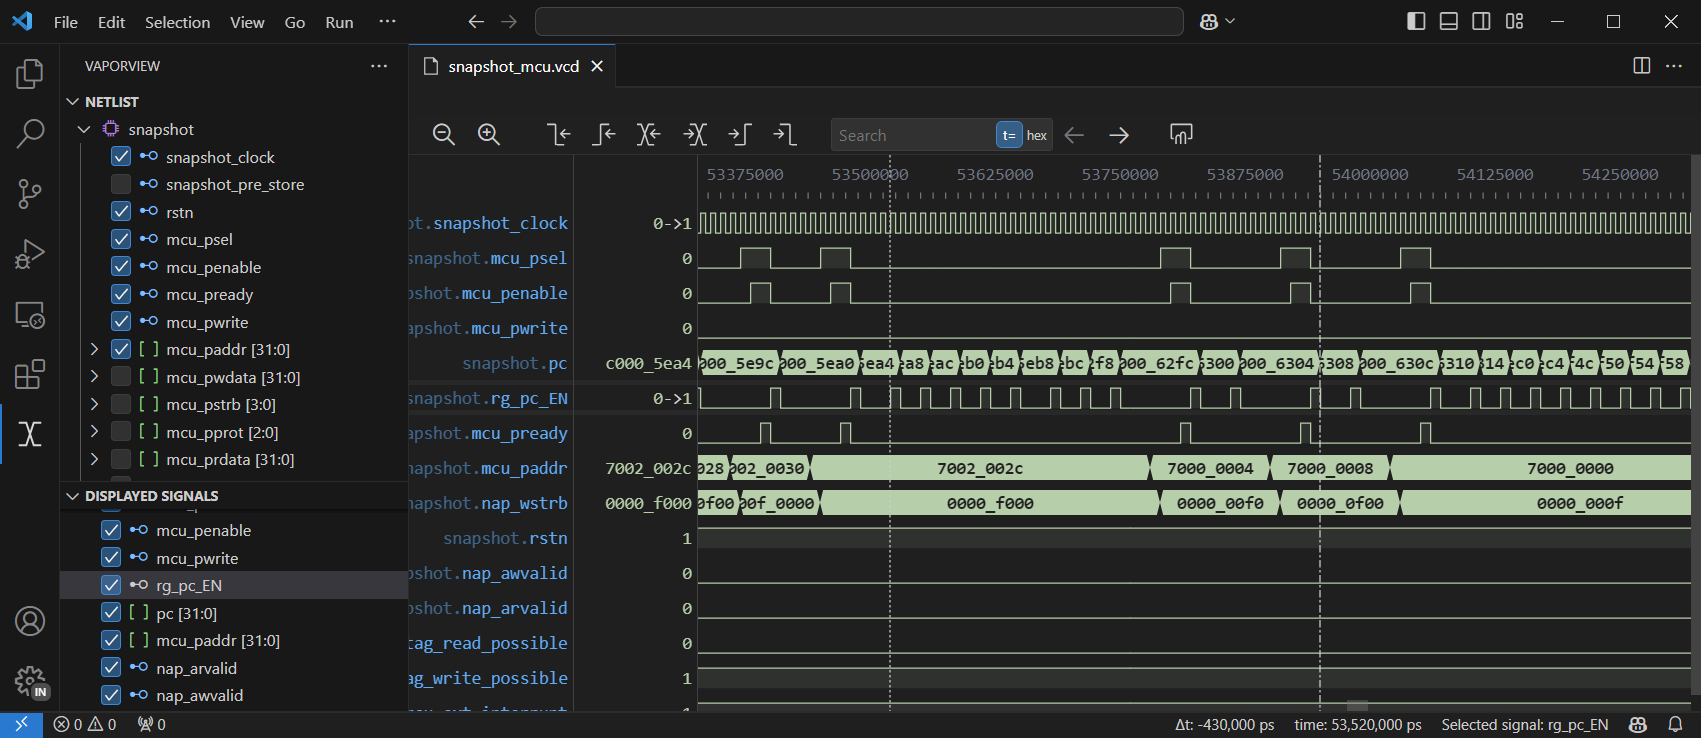Switch to snapshot_mcu.vcd tab
1701x738 pixels.
click(x=513, y=66)
